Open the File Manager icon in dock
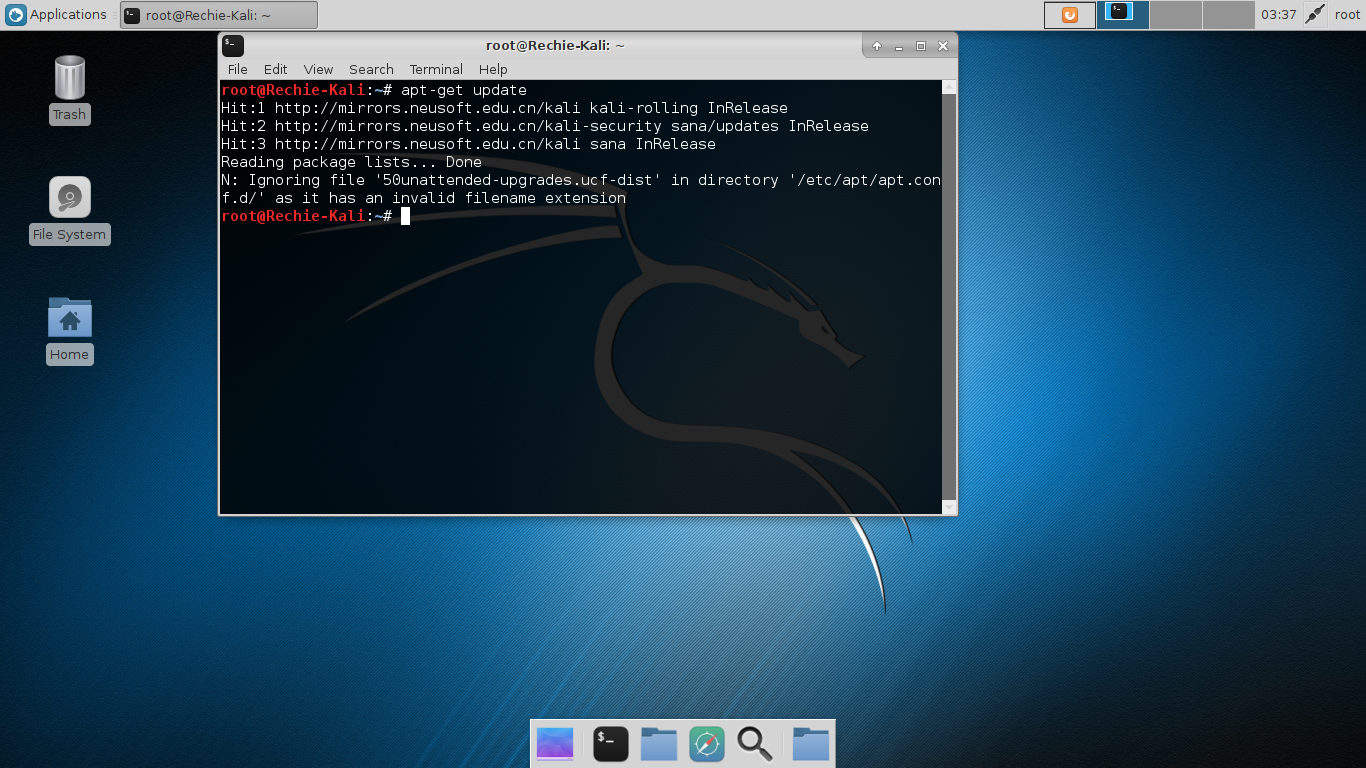The image size is (1366, 768). [x=659, y=744]
